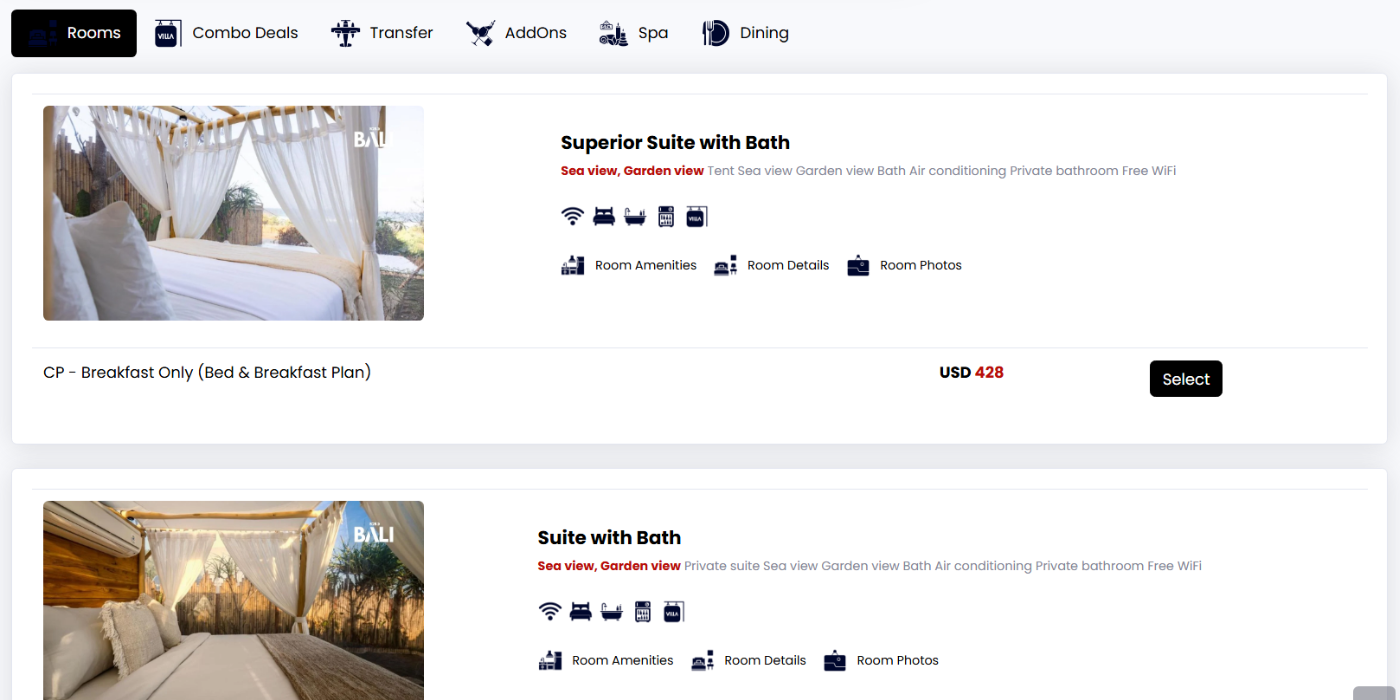
Task: Open Room Details for Suite with Bath
Action: [748, 660]
